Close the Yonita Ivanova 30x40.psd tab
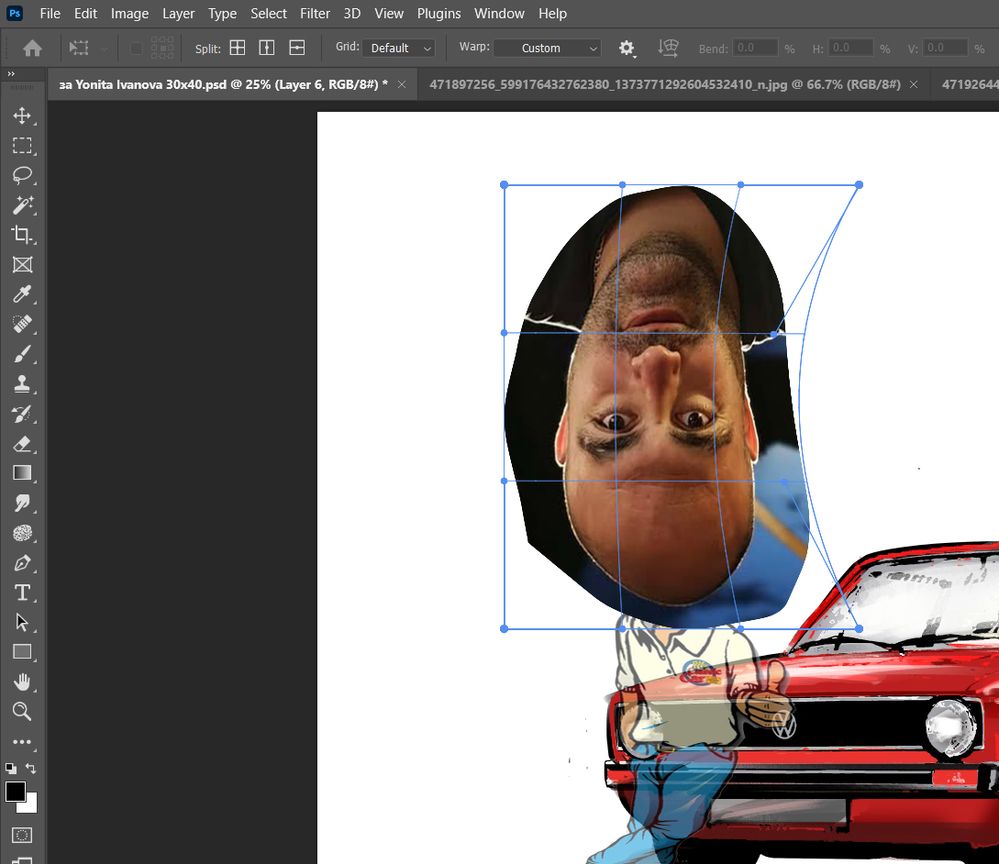This screenshot has width=999, height=864. pos(401,85)
